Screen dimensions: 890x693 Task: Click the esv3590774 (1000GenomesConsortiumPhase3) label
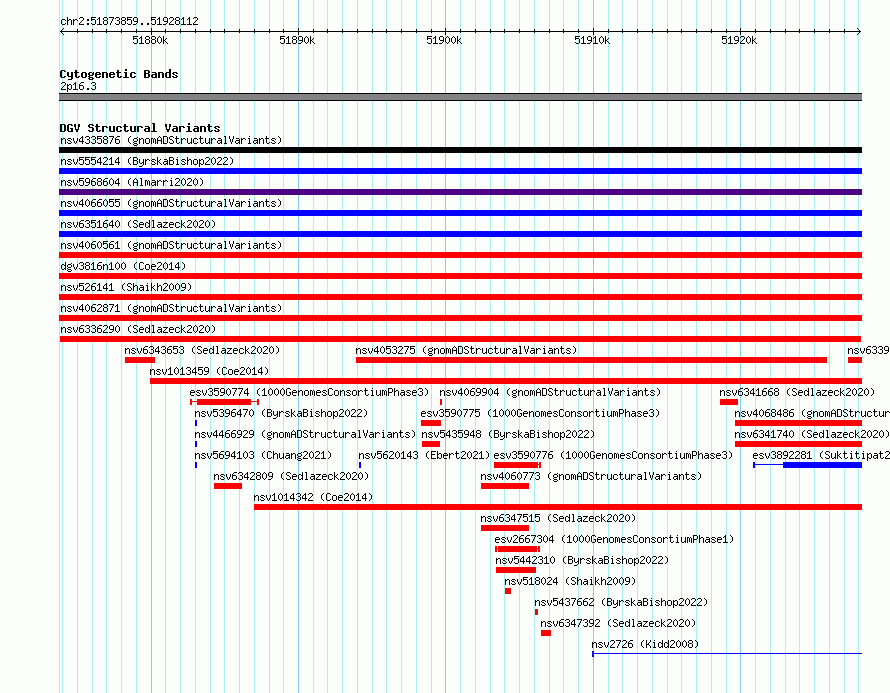[x=309, y=392]
